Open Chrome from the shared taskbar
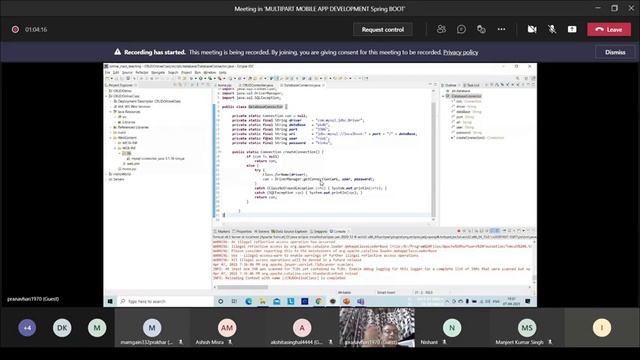 [x=319, y=301]
